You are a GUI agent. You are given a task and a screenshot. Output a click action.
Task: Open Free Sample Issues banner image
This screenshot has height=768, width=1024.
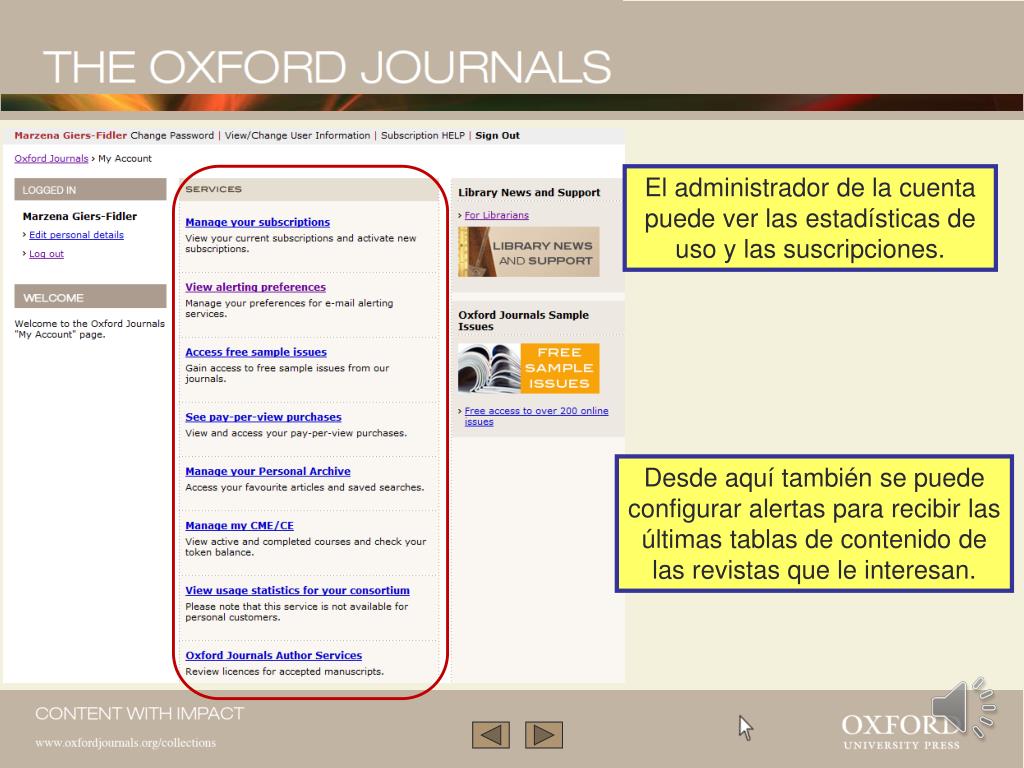coord(528,368)
